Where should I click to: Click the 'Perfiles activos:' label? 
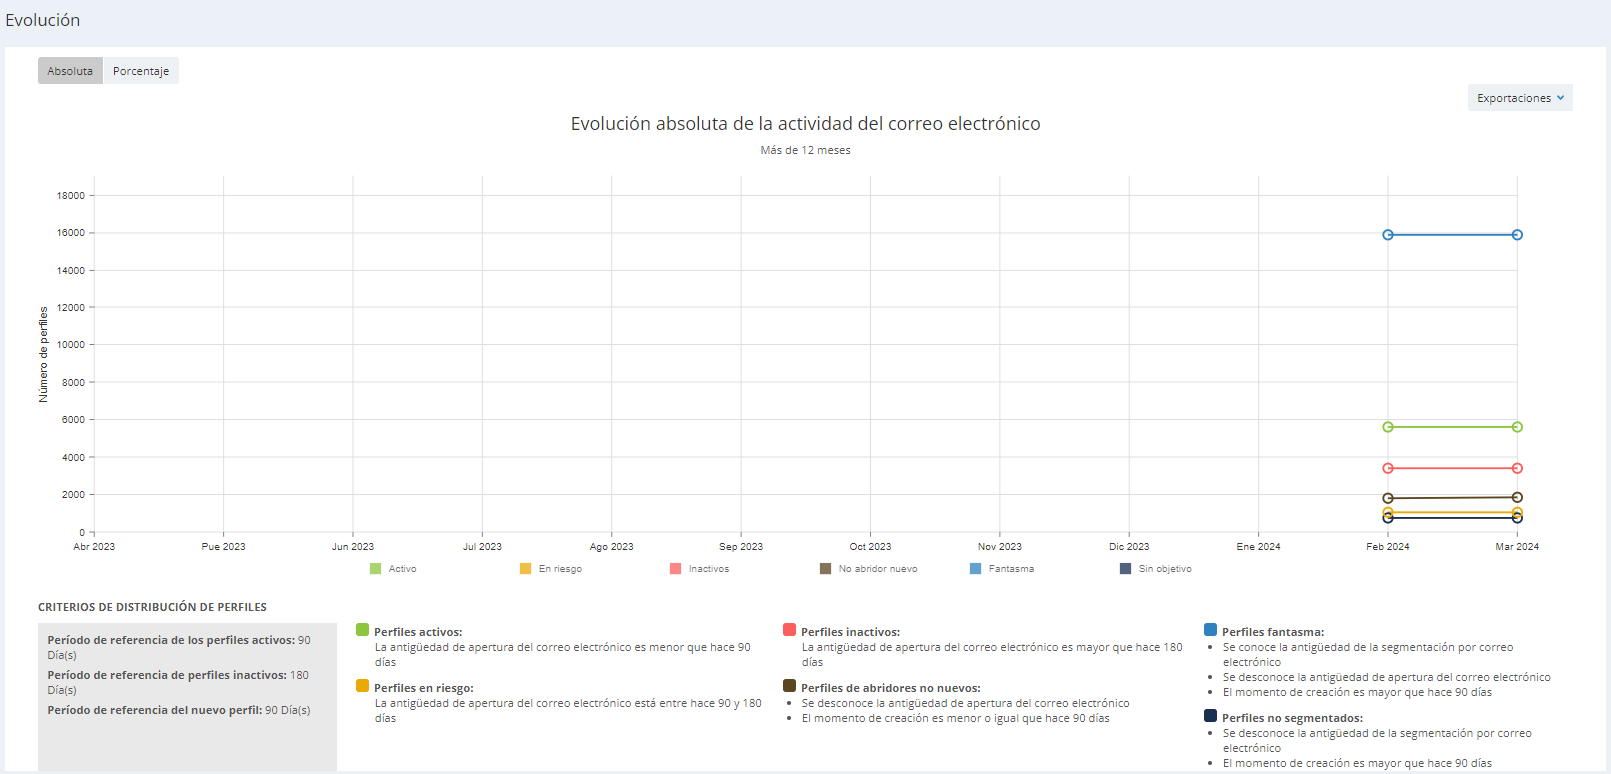tap(418, 632)
